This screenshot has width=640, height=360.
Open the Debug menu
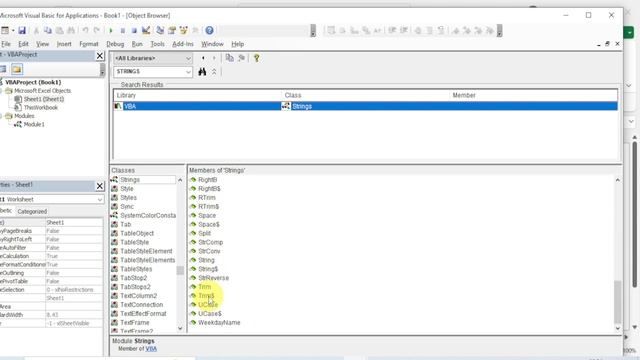115,44
